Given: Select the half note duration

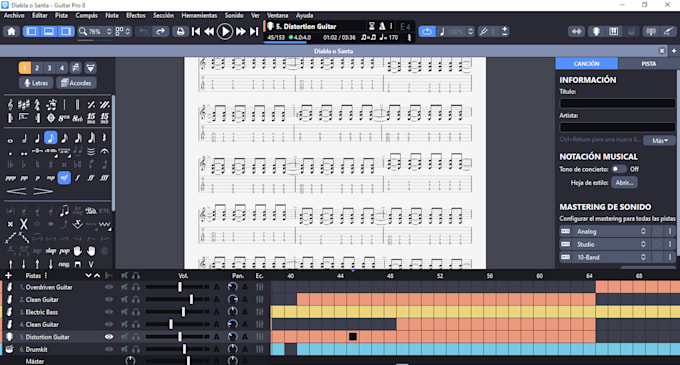Looking at the screenshot, I should coord(24,138).
